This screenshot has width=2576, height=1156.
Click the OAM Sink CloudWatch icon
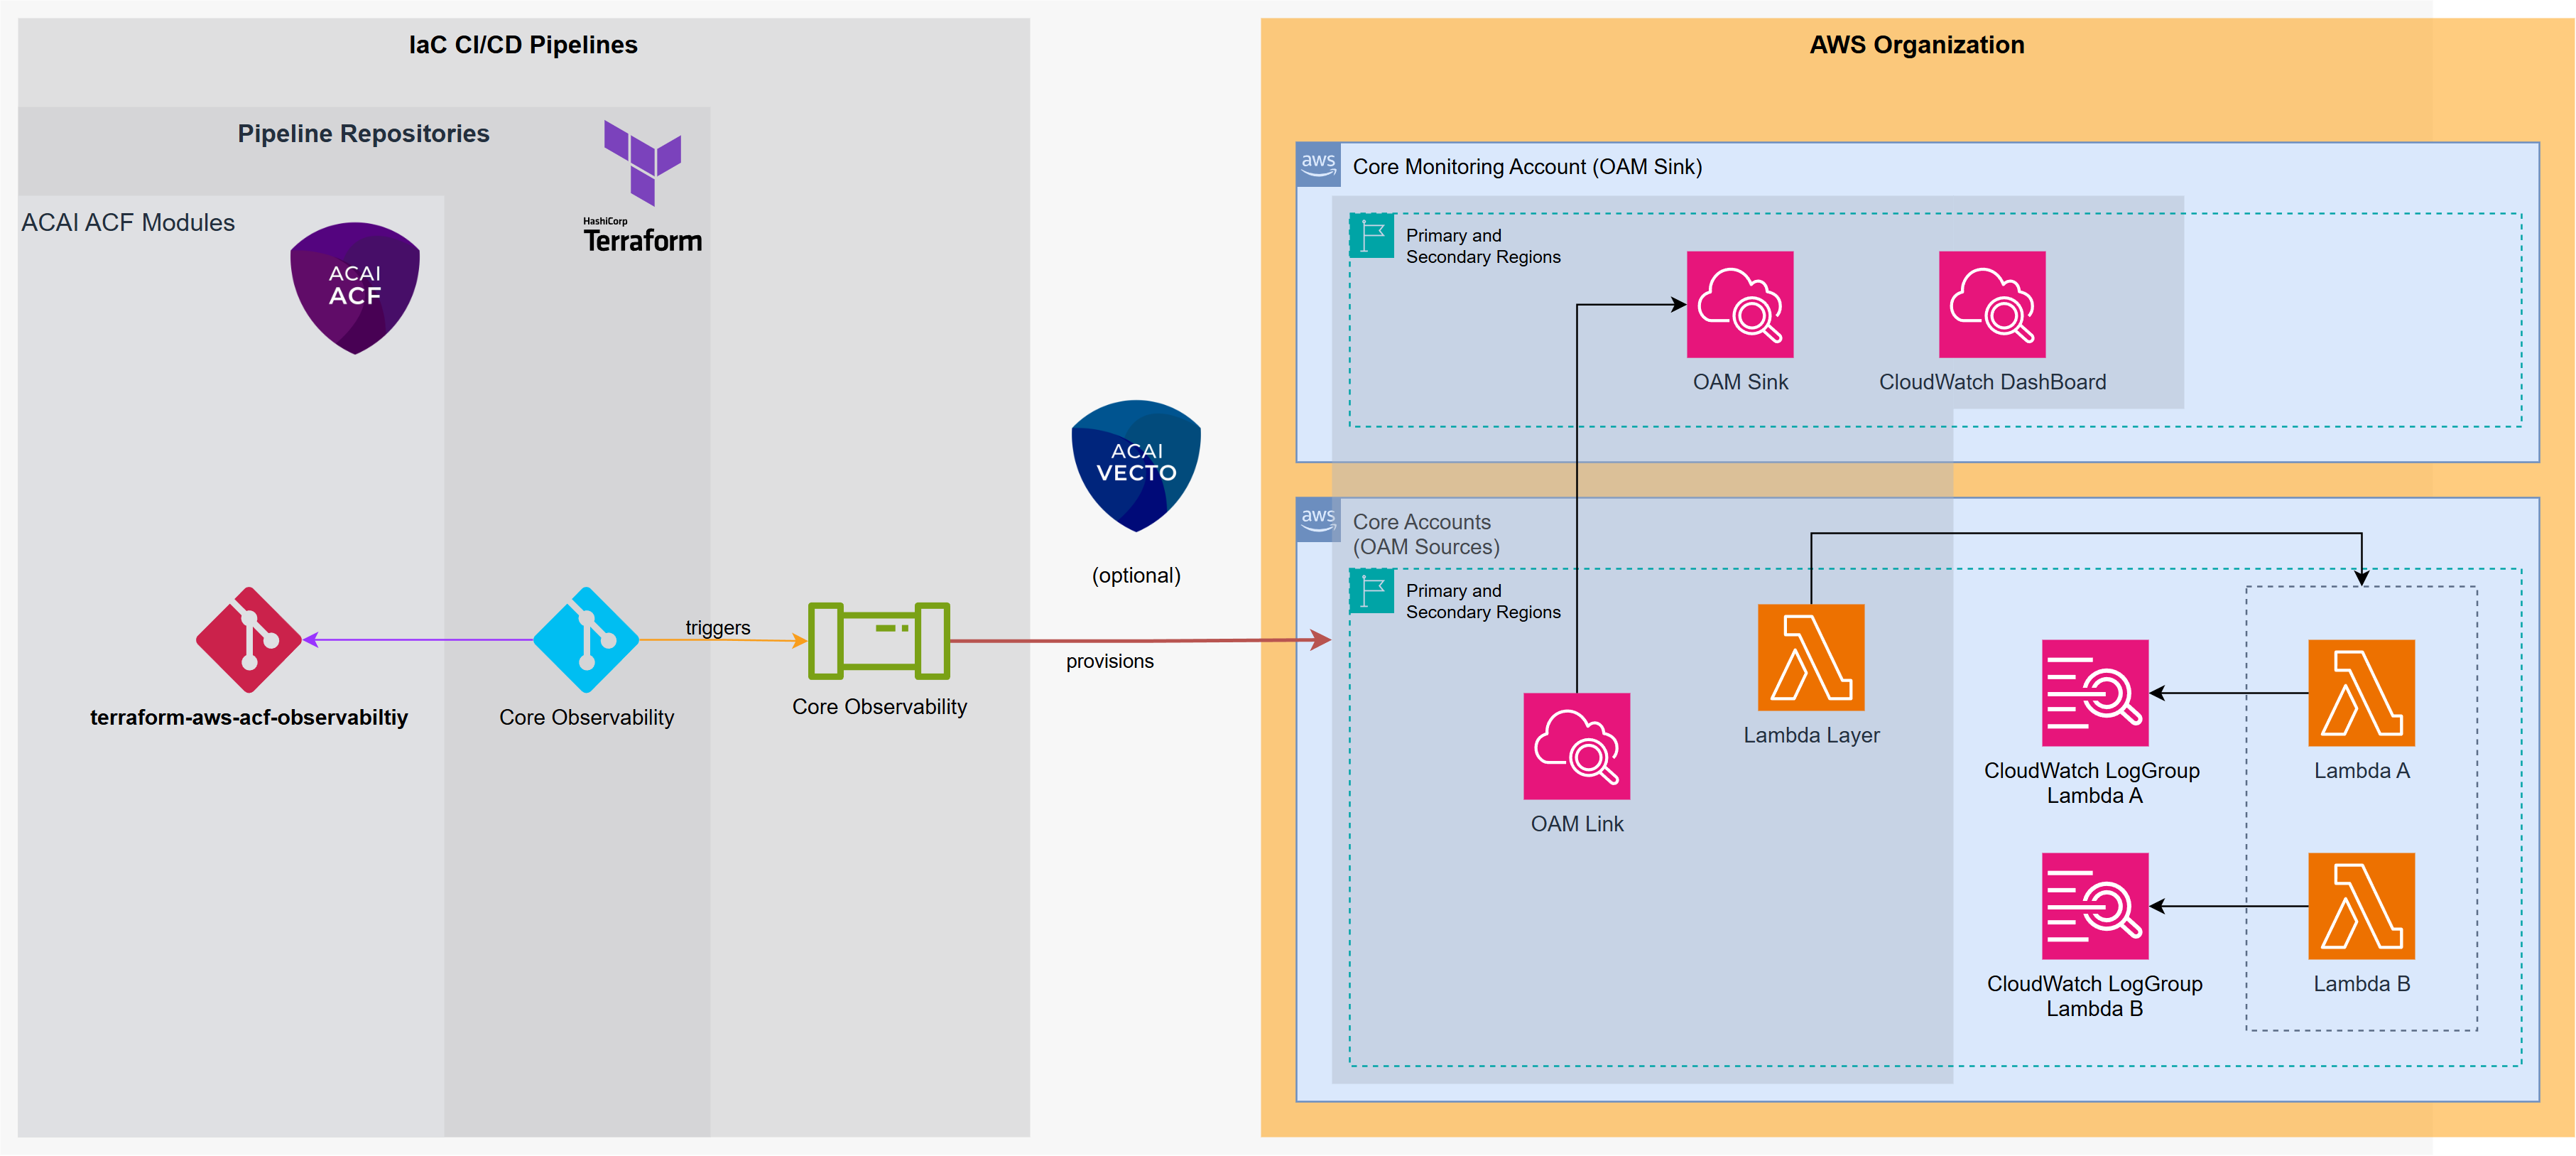click(x=1739, y=304)
